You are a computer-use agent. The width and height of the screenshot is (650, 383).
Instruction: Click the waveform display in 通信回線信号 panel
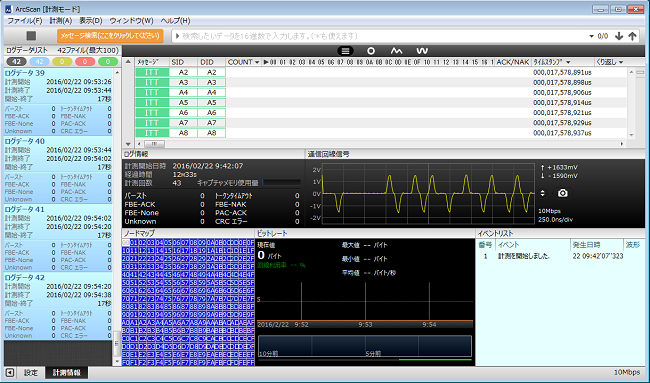point(428,194)
